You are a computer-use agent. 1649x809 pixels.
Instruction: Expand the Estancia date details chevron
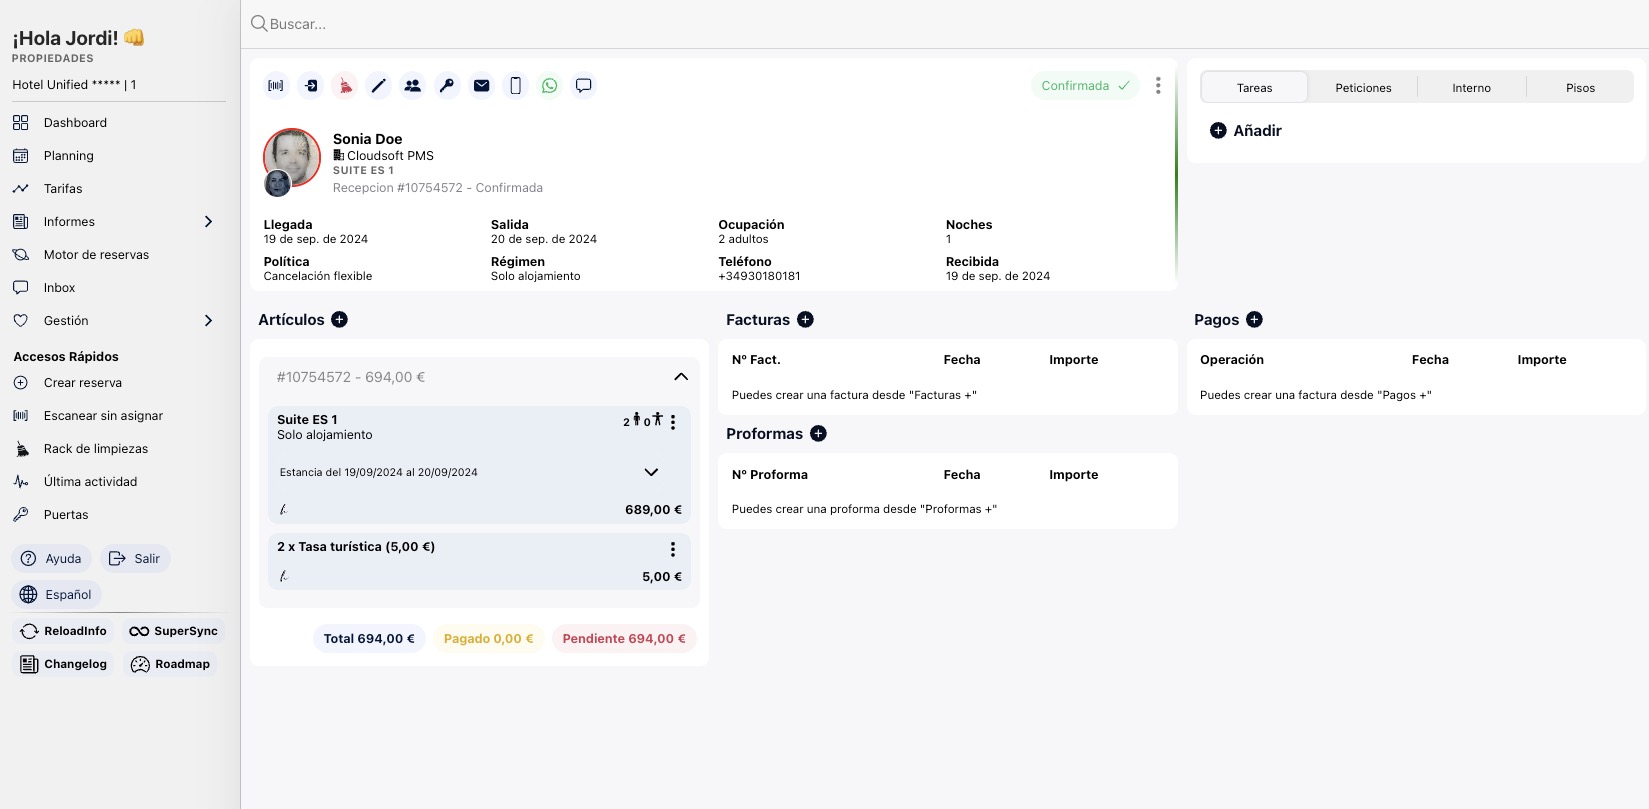[x=651, y=472]
